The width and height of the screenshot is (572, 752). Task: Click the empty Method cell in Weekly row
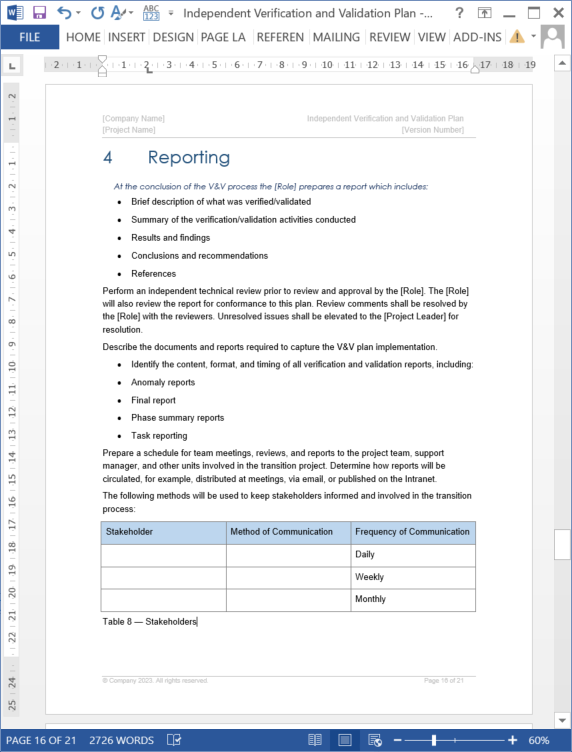[289, 577]
